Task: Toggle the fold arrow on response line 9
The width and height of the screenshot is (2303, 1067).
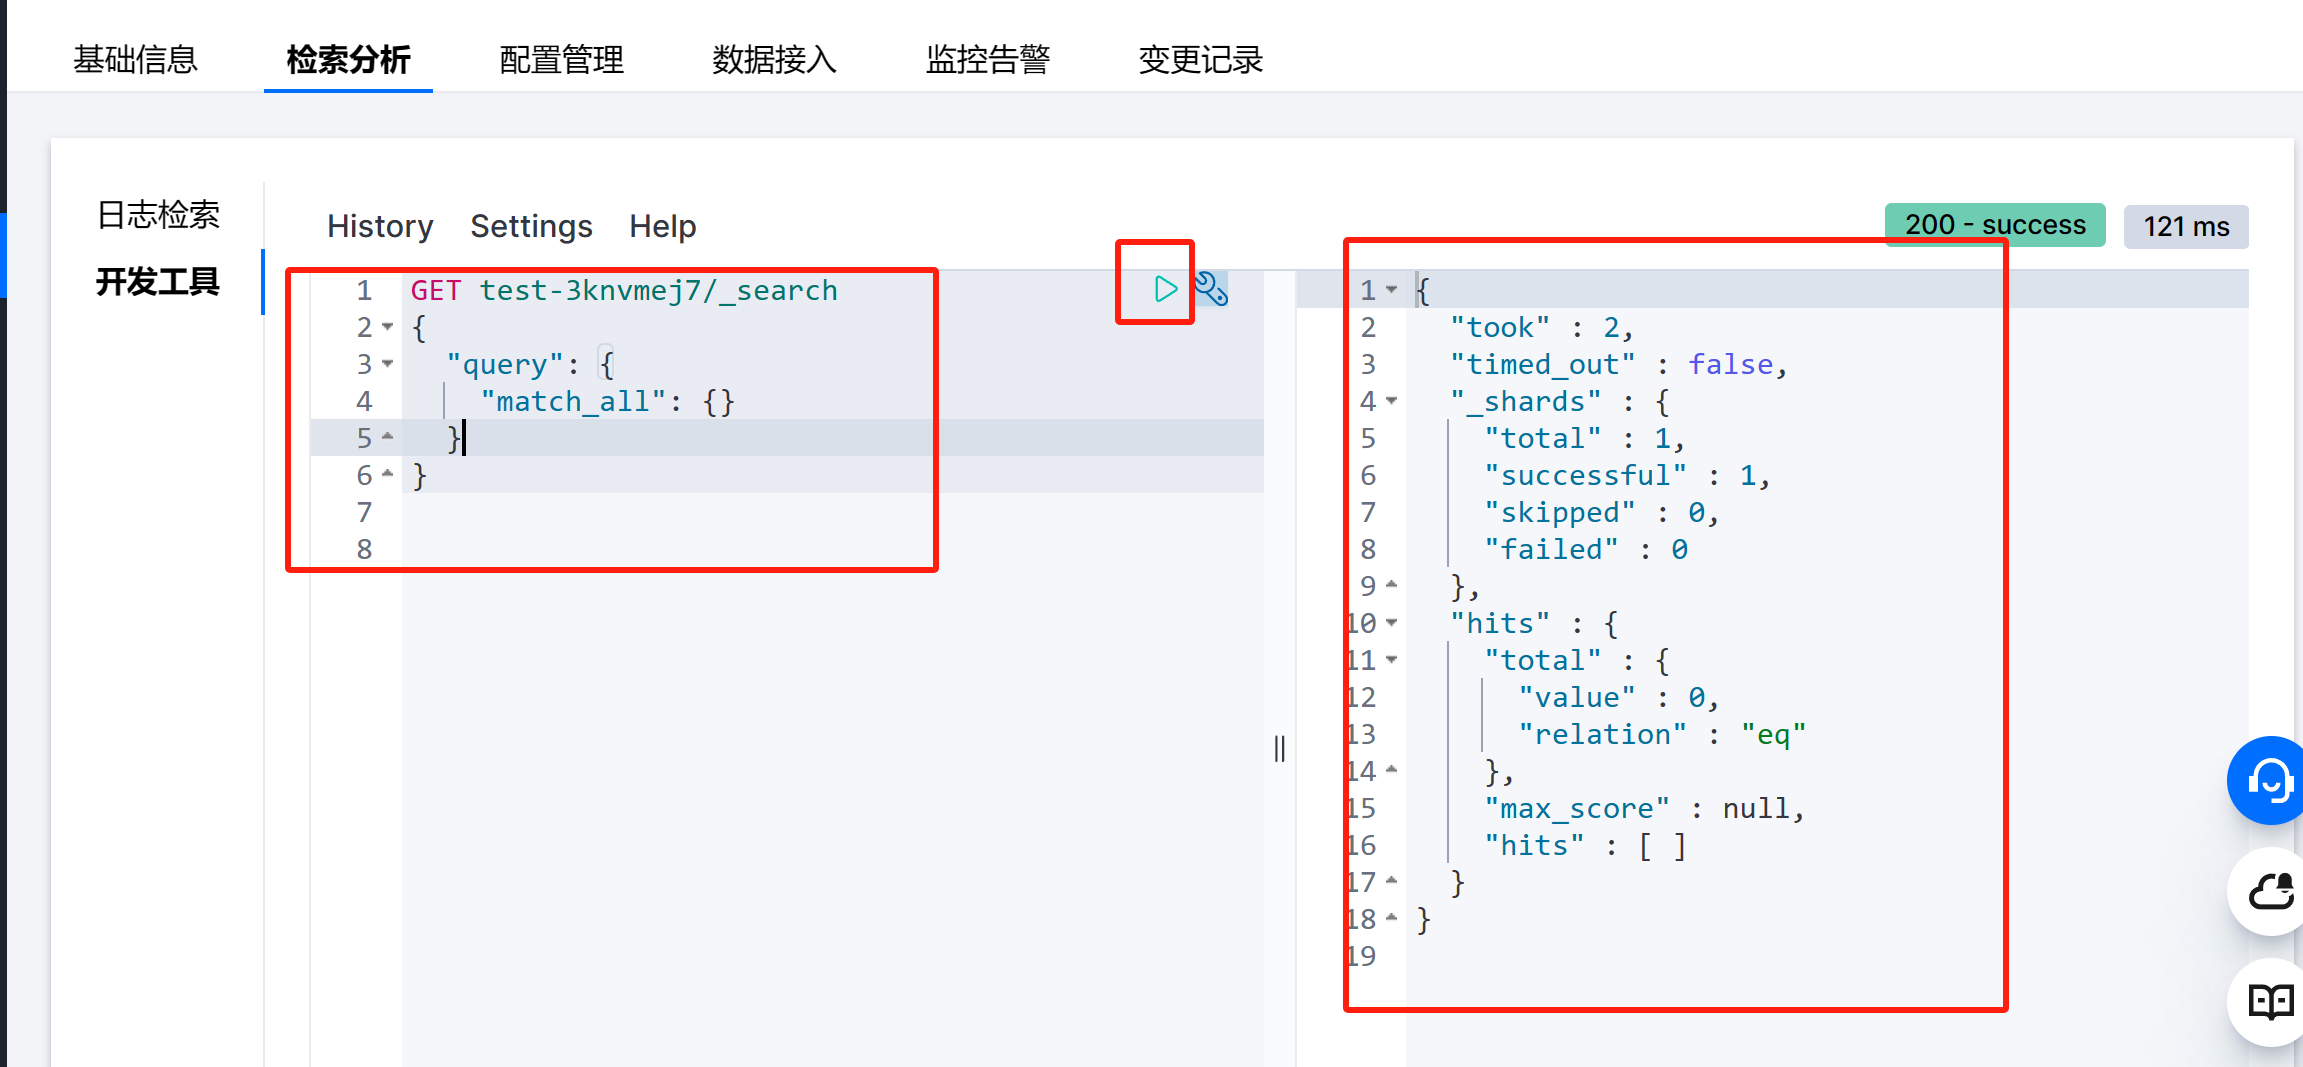Action: pyautogui.click(x=1391, y=585)
